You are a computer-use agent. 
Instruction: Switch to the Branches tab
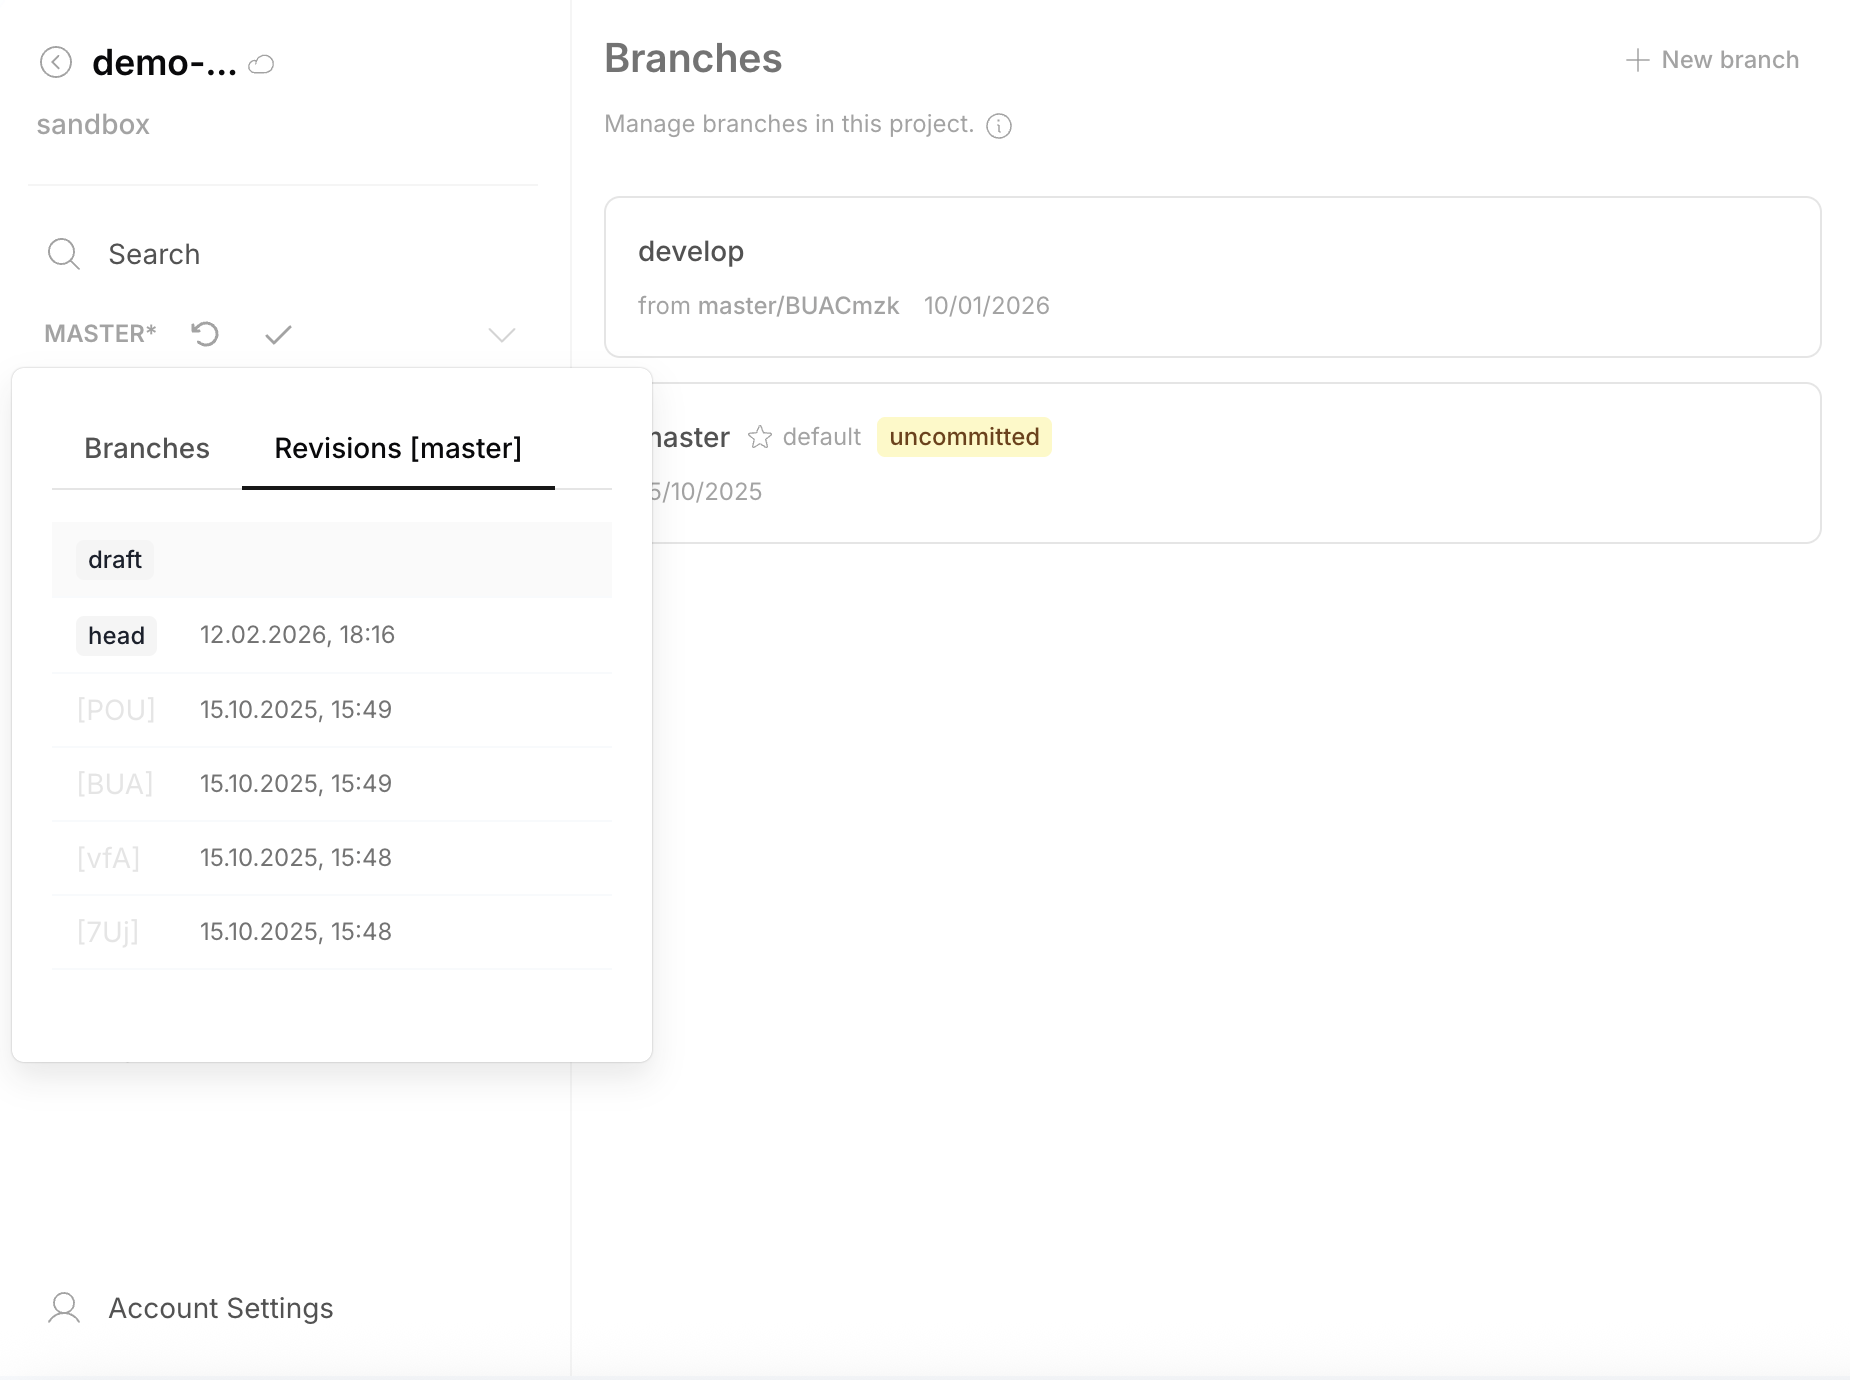[146, 448]
